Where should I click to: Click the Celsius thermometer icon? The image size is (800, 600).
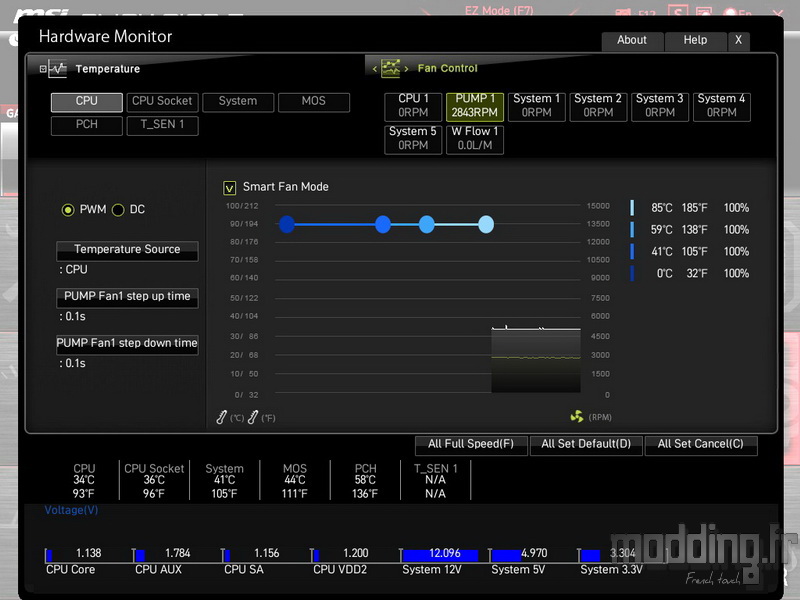pos(221,417)
